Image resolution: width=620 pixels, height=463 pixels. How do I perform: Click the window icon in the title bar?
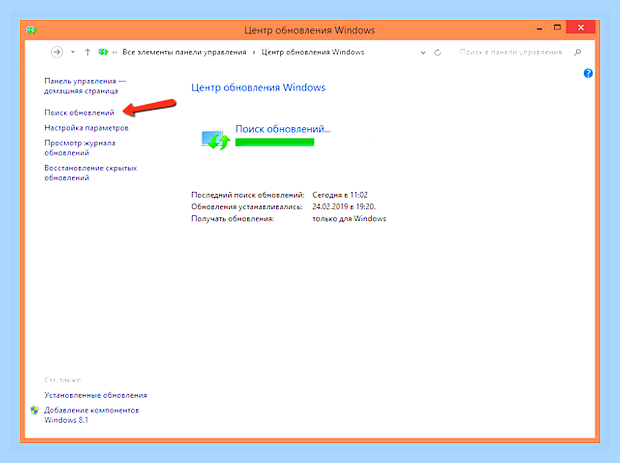pyautogui.click(x=31, y=30)
